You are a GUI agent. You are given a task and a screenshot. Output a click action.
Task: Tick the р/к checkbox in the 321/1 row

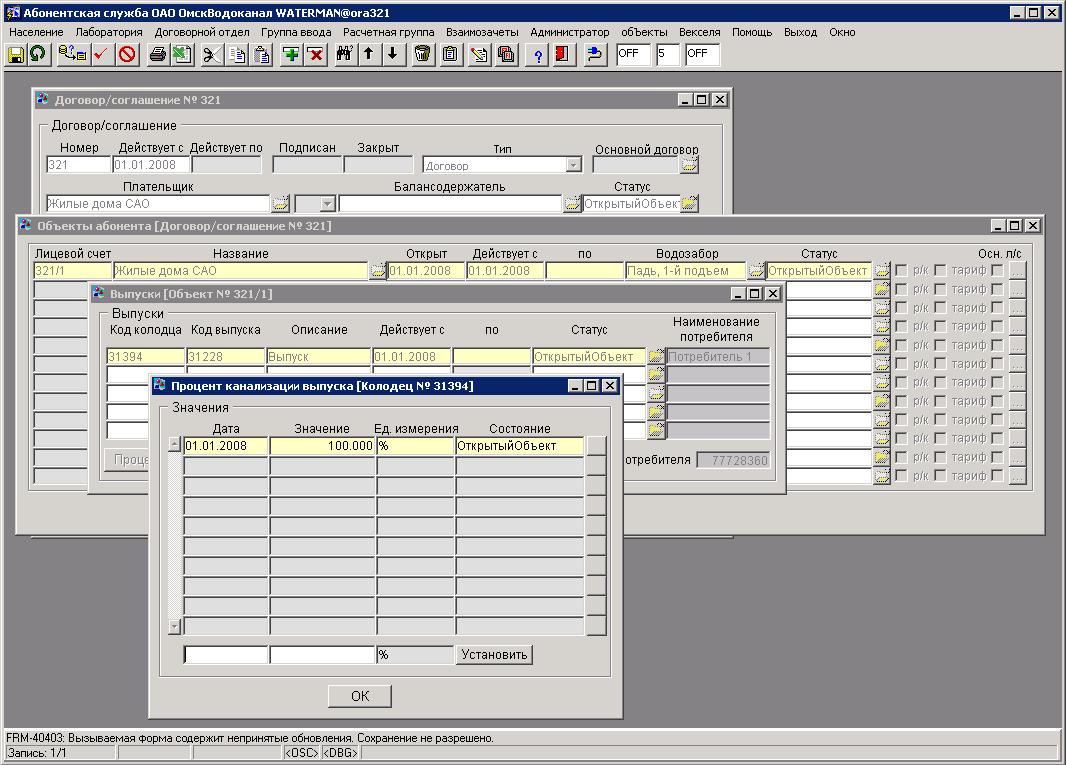pyautogui.click(x=901, y=270)
